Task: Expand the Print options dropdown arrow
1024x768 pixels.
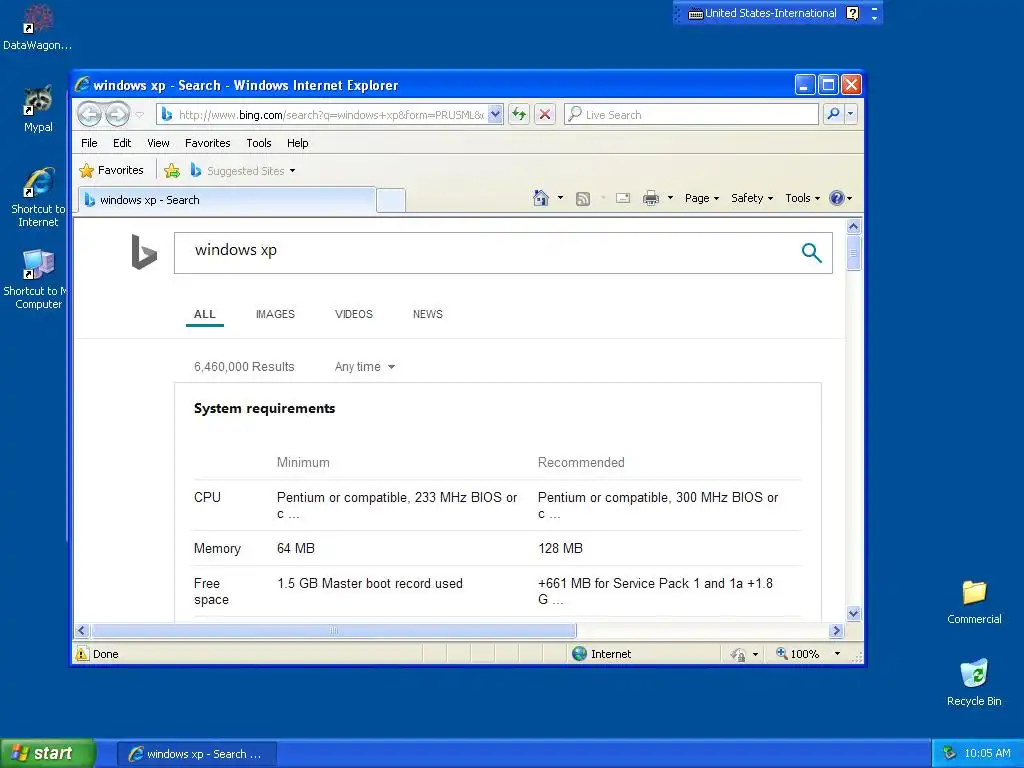Action: 670,198
